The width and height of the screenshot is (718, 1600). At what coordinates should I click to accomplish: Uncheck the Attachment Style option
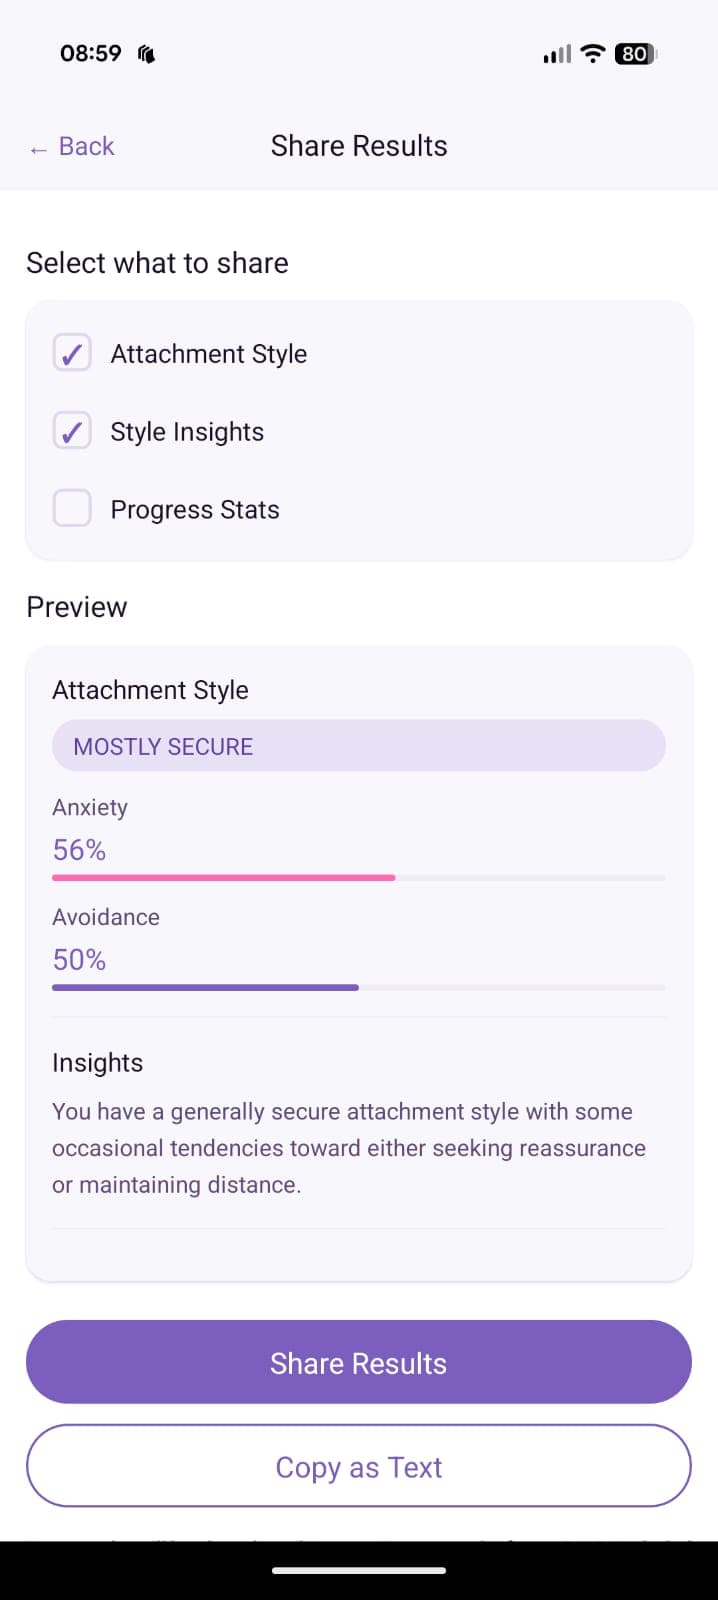point(71,352)
